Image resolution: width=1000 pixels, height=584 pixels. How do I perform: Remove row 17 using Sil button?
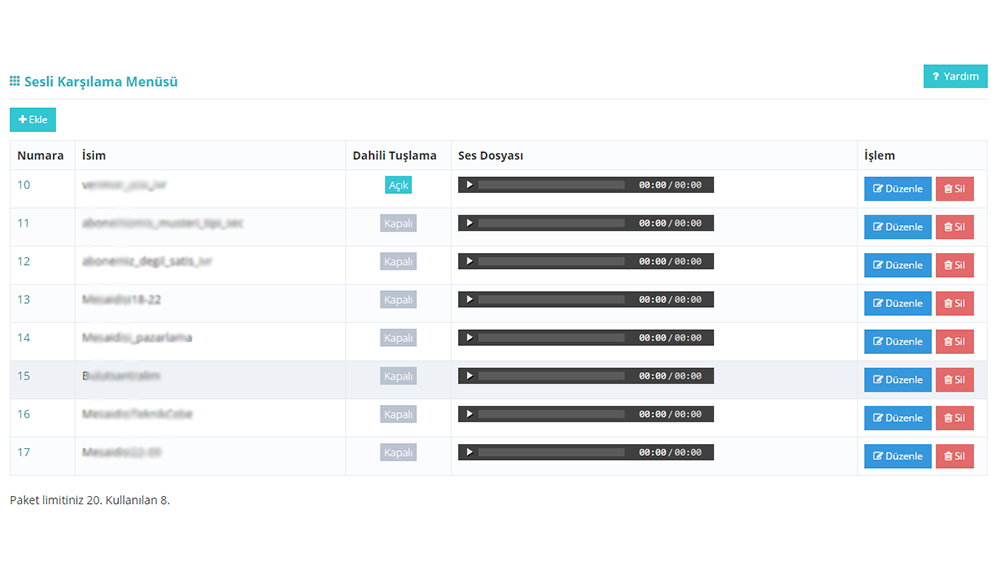(x=954, y=456)
